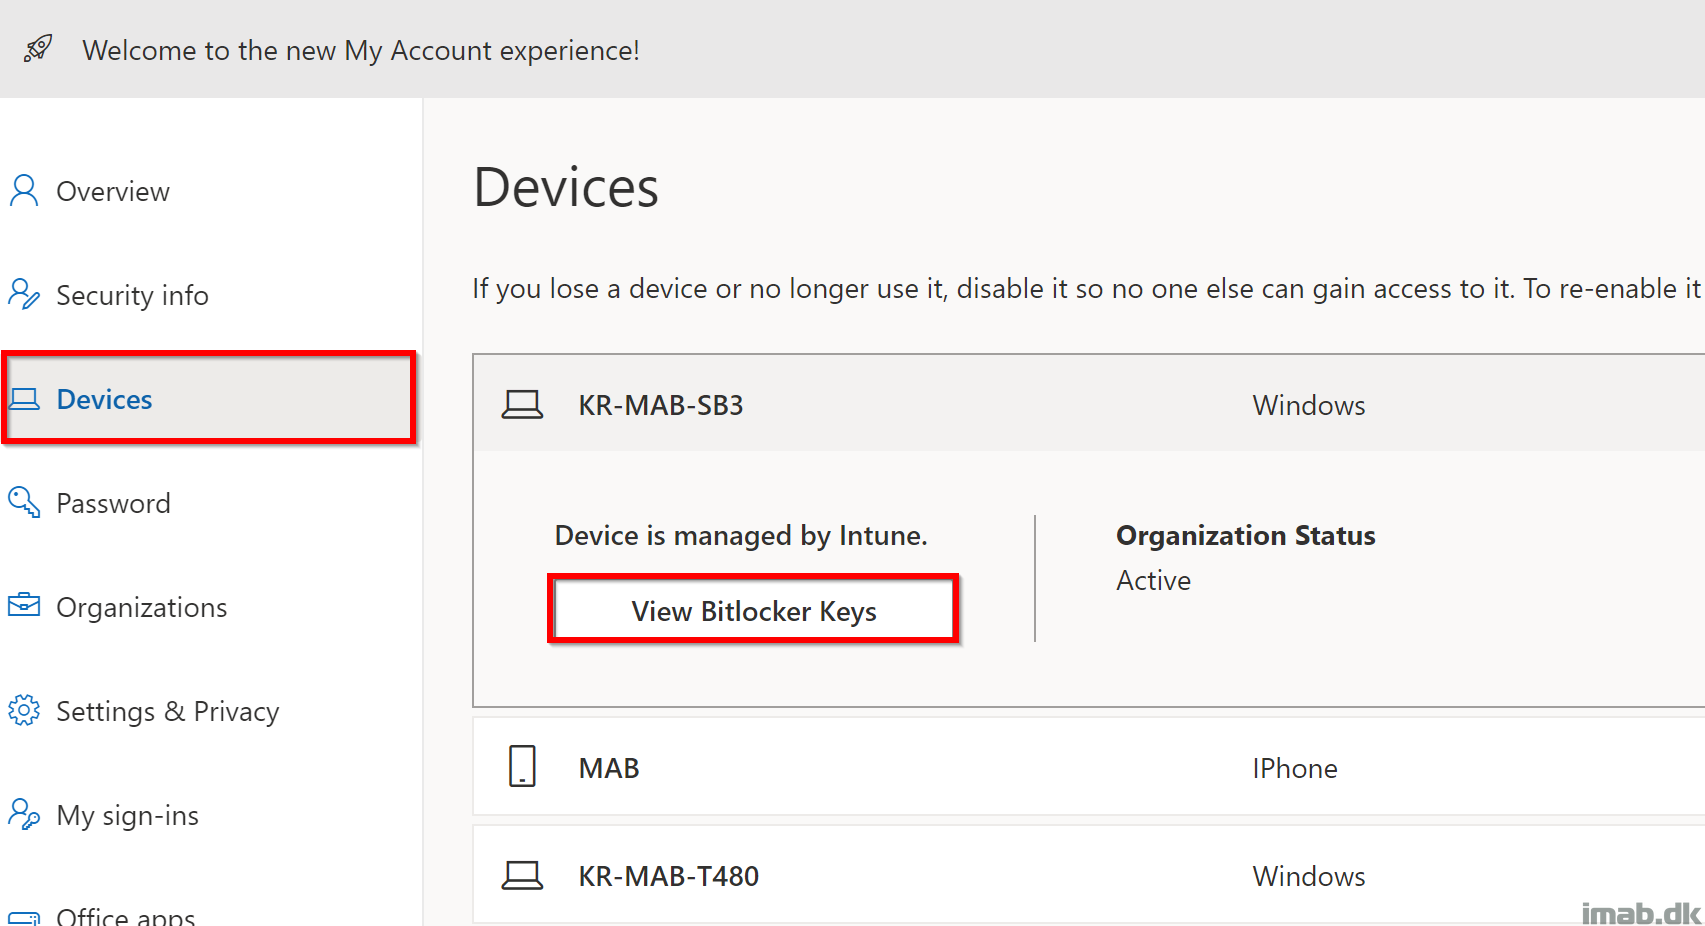Click the Devices page heading
The width and height of the screenshot is (1705, 926).
coord(566,187)
